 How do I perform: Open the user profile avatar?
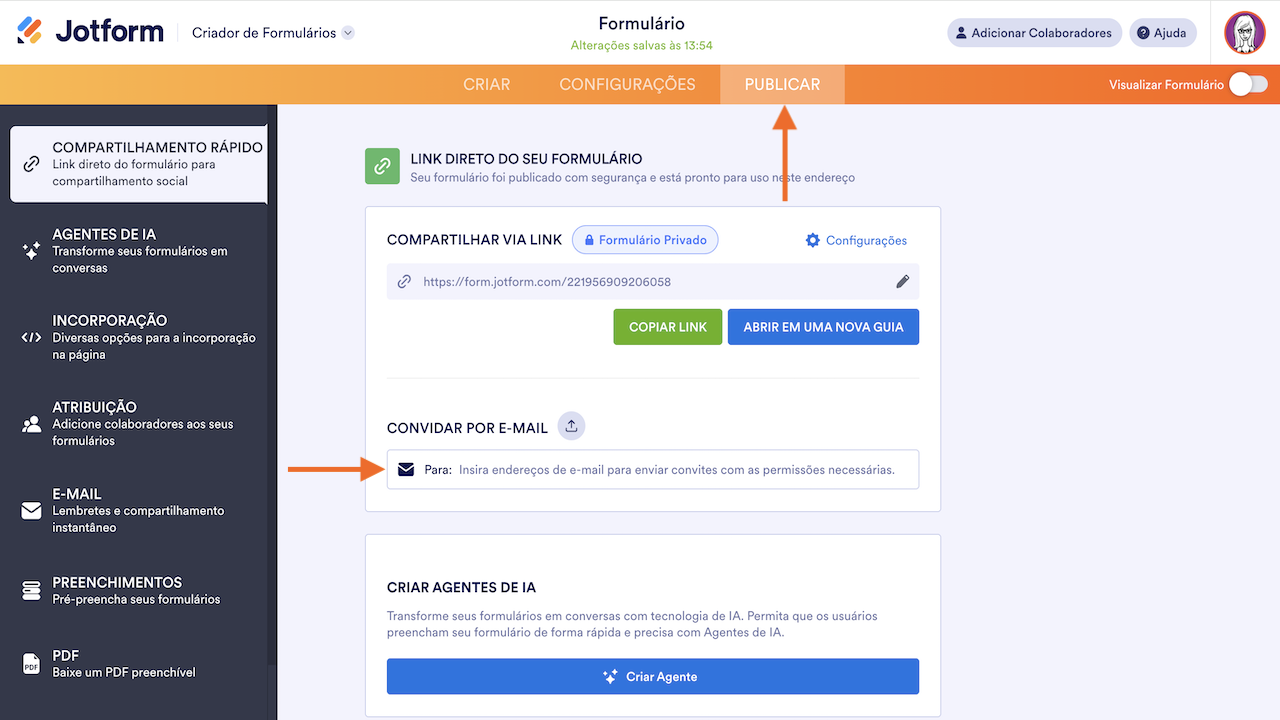[x=1245, y=33]
